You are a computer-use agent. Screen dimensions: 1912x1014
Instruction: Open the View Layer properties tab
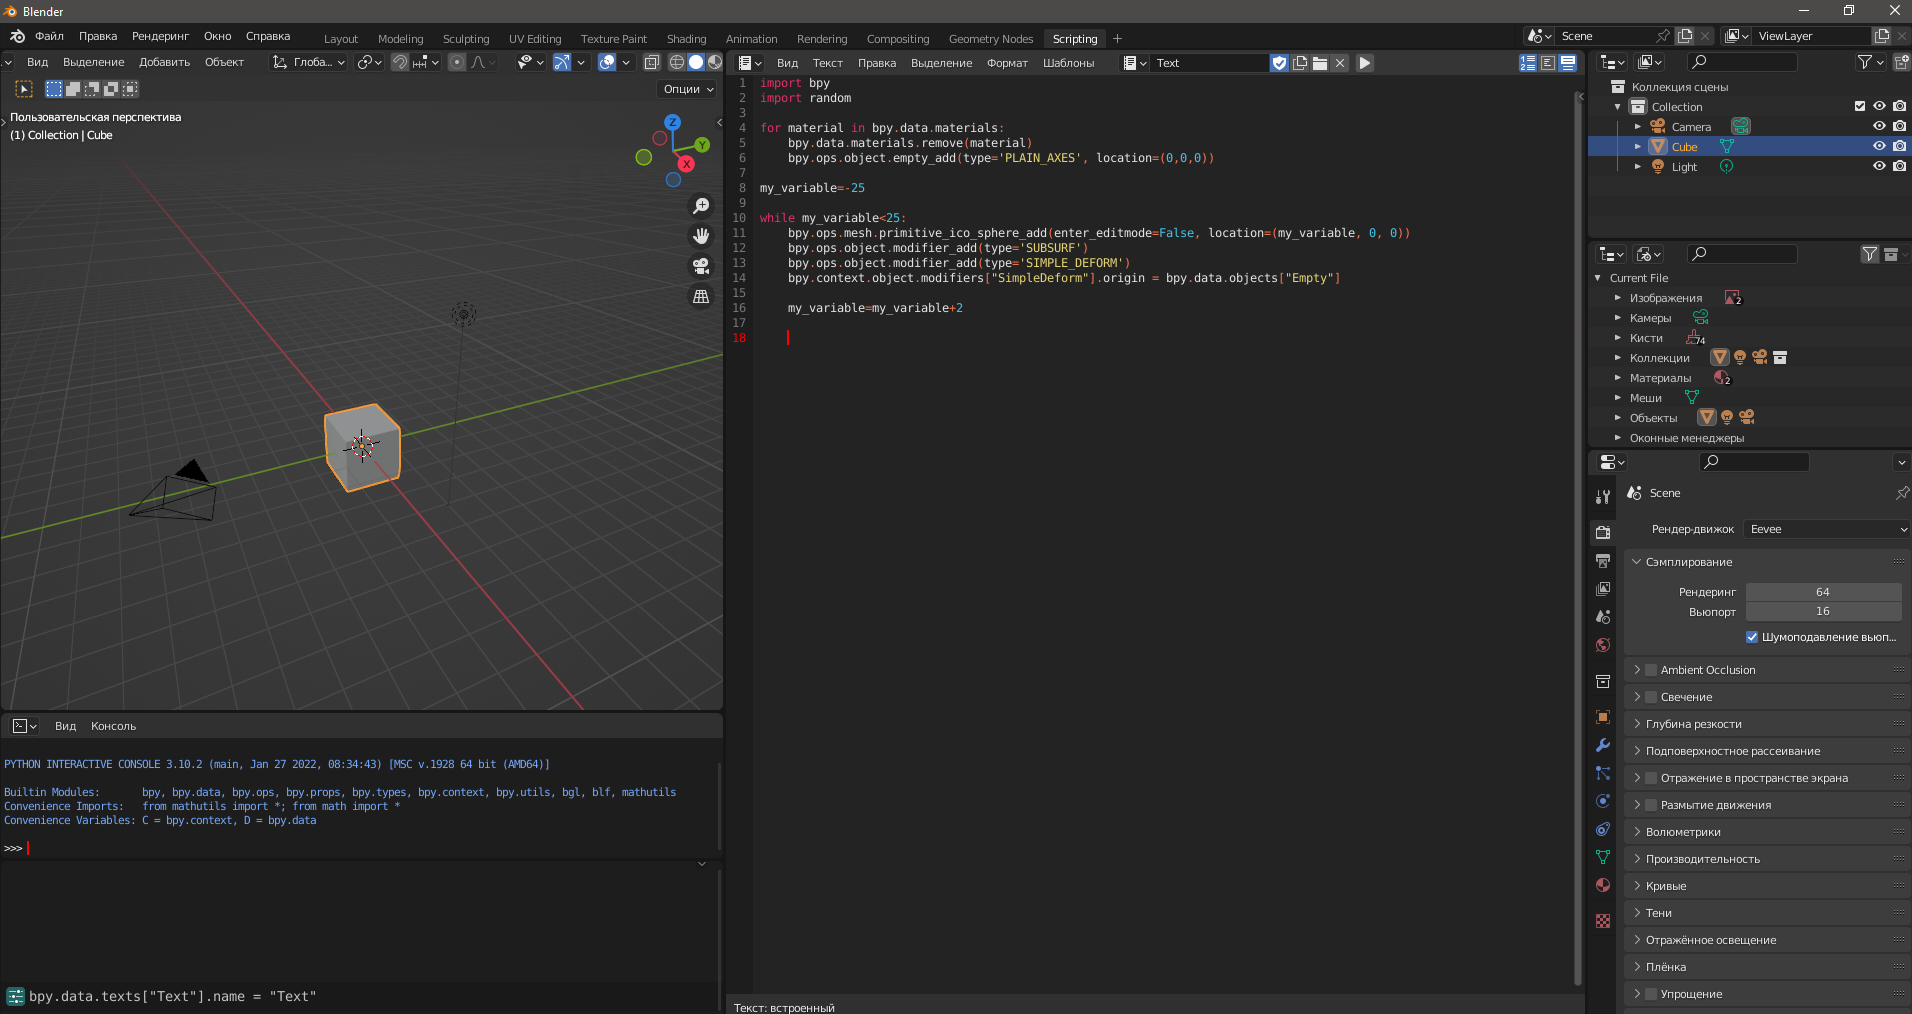click(x=1603, y=589)
